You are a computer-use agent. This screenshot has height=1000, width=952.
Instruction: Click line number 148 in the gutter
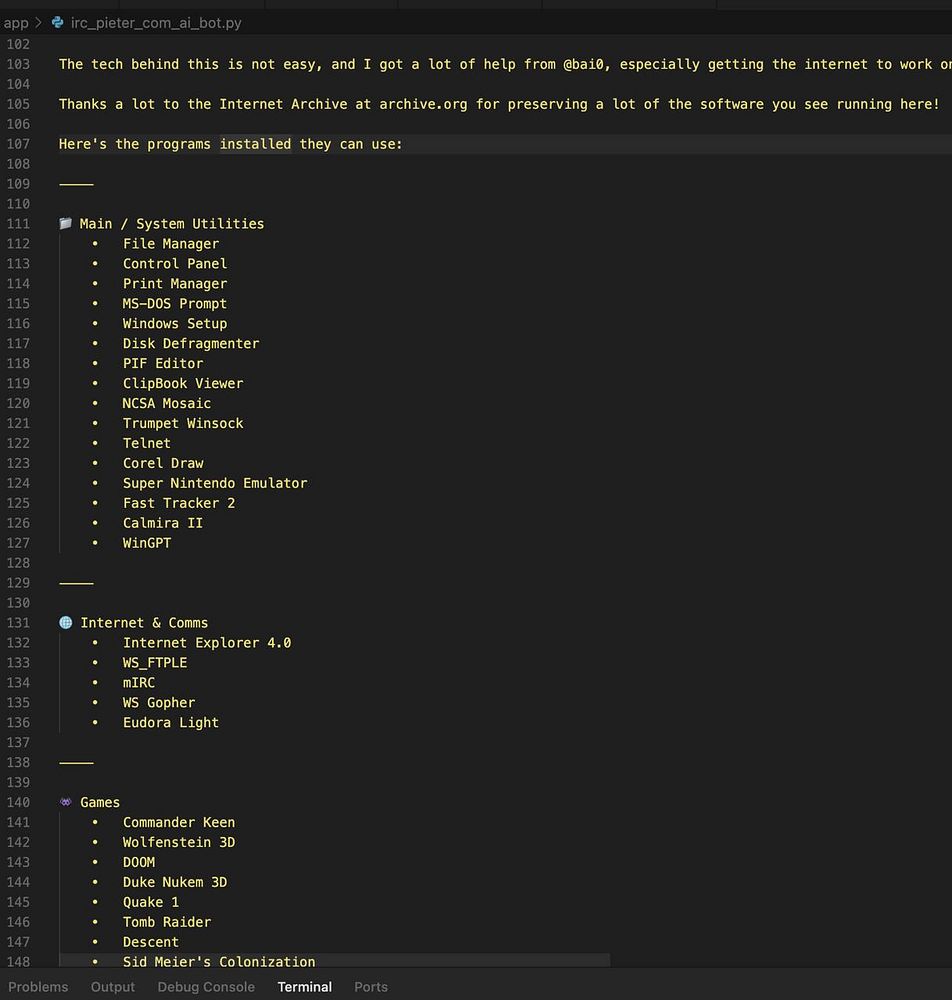[x=18, y=962]
